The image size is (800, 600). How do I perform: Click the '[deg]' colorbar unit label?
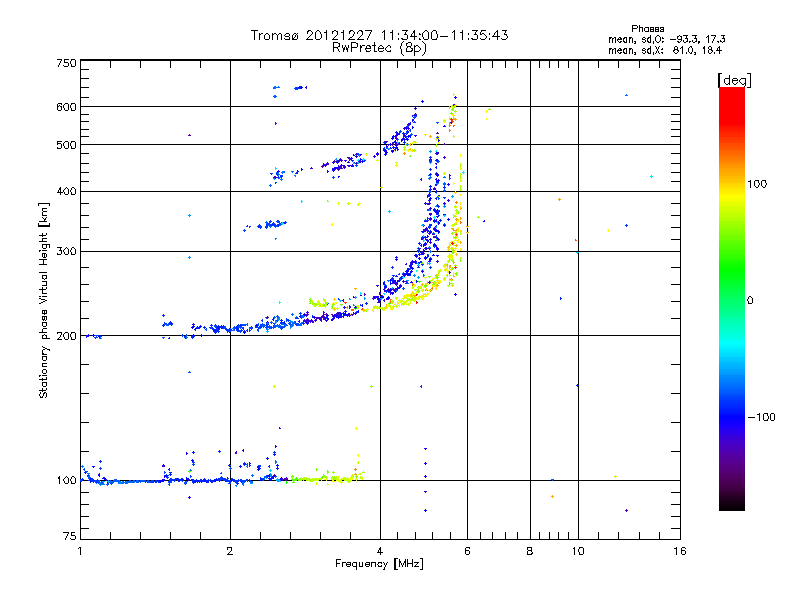tap(734, 80)
